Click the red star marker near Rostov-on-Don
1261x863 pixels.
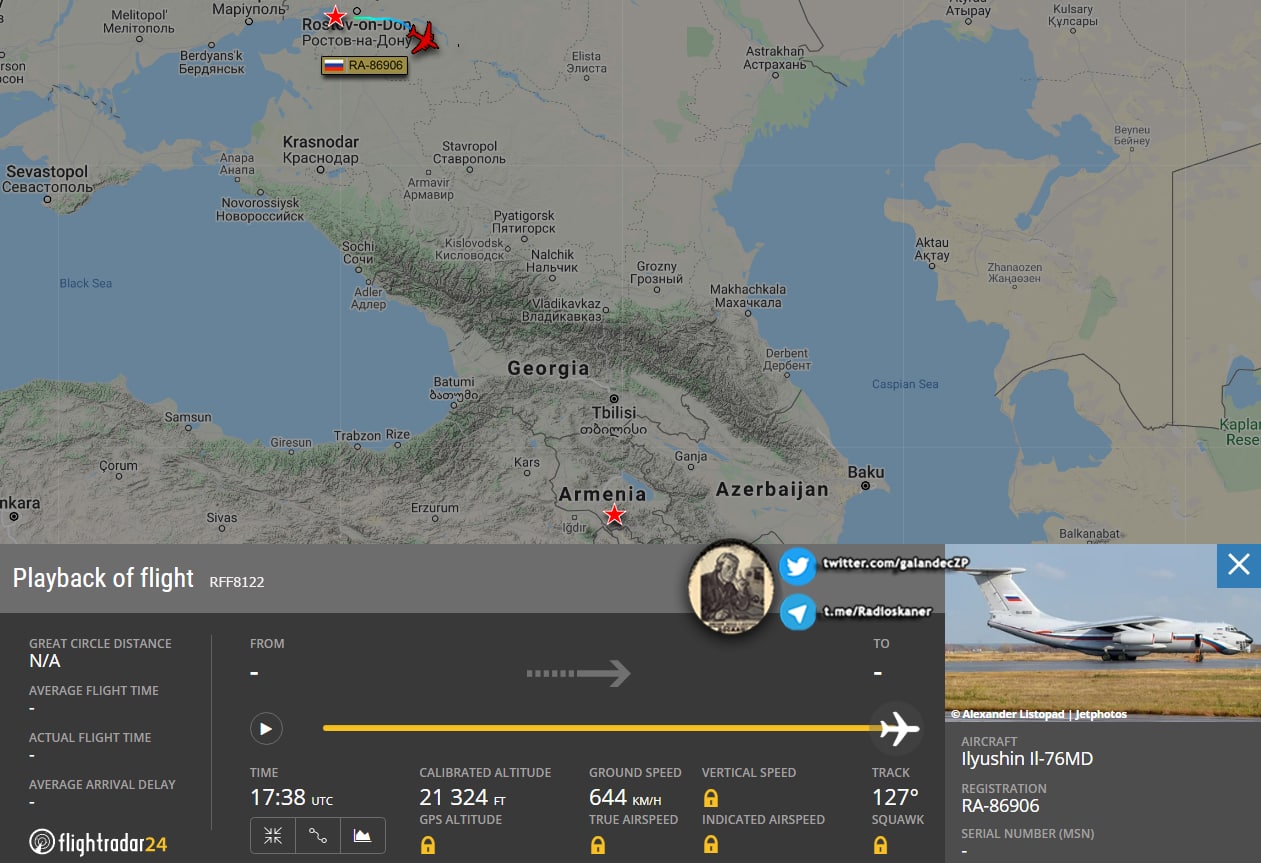coord(336,16)
